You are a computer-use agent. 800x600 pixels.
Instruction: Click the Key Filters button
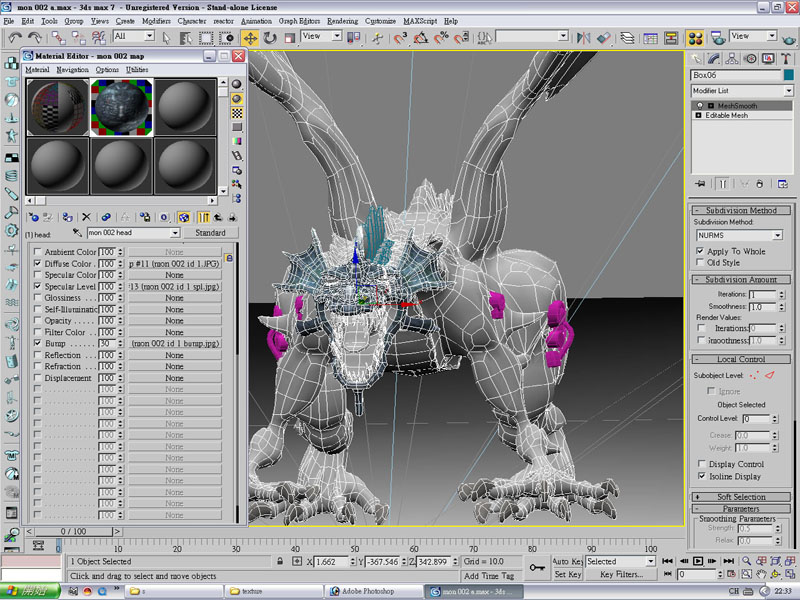coord(621,574)
